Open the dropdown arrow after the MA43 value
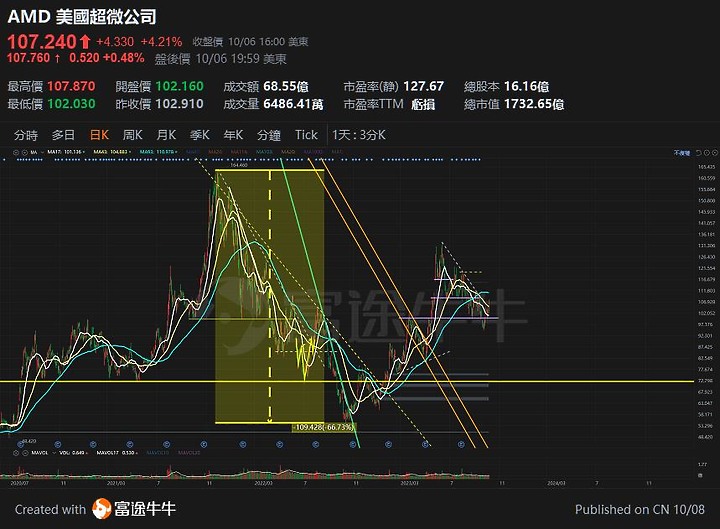This screenshot has height=529, width=720. [130, 152]
